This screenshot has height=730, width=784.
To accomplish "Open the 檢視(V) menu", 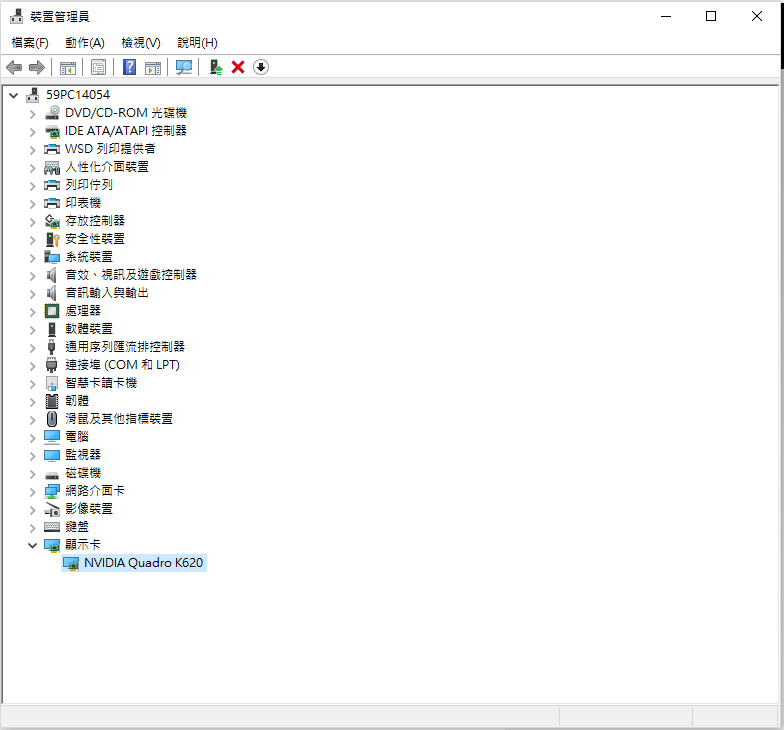I will tap(141, 43).
